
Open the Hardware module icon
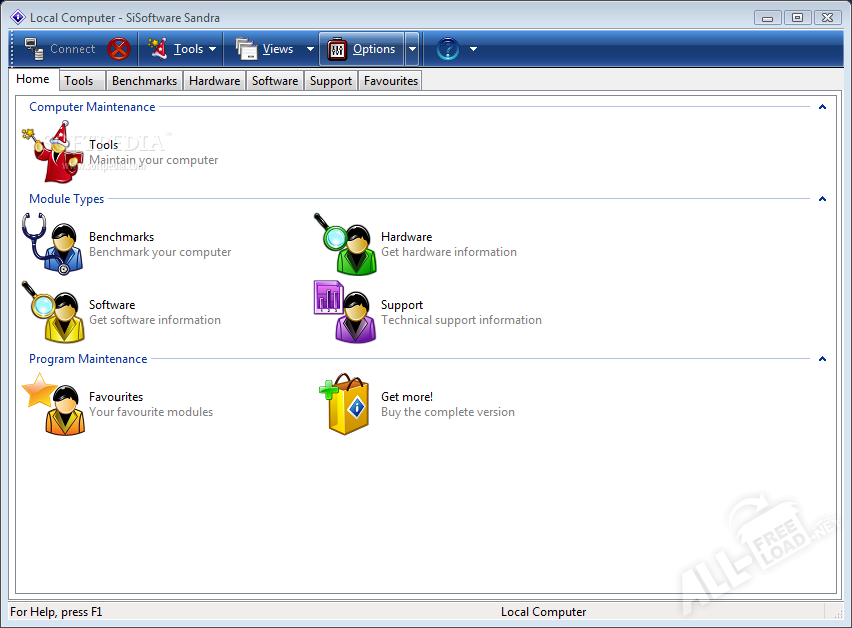[343, 244]
